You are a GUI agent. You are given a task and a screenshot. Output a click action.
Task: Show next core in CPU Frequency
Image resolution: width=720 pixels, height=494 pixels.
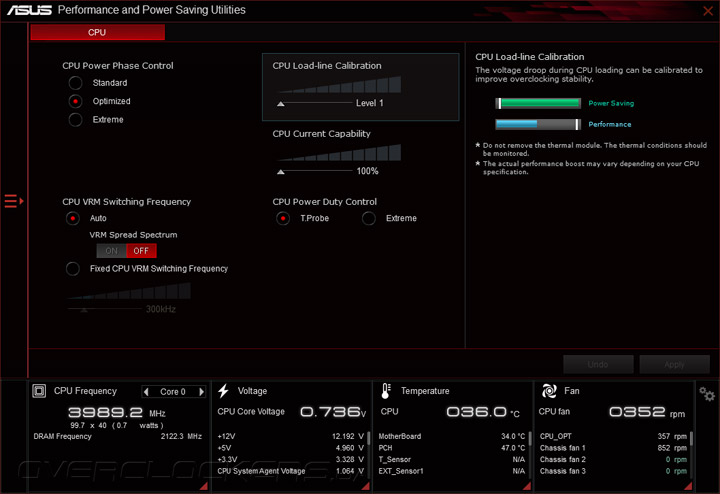click(201, 392)
